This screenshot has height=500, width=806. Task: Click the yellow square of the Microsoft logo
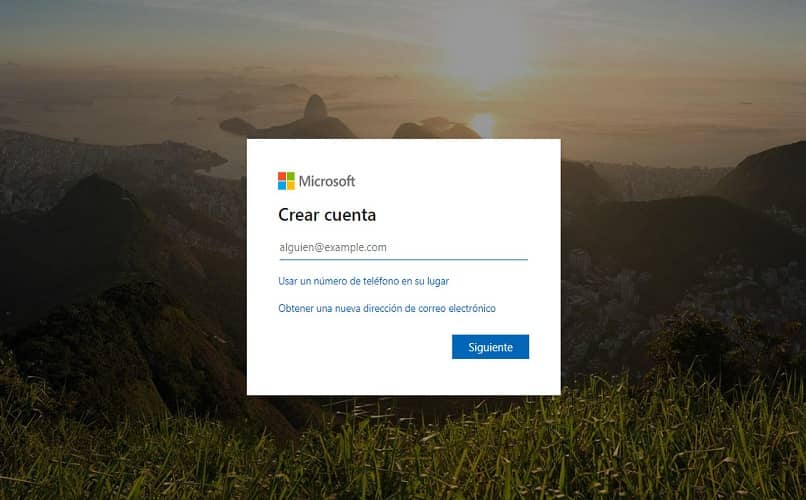pyautogui.click(x=291, y=186)
